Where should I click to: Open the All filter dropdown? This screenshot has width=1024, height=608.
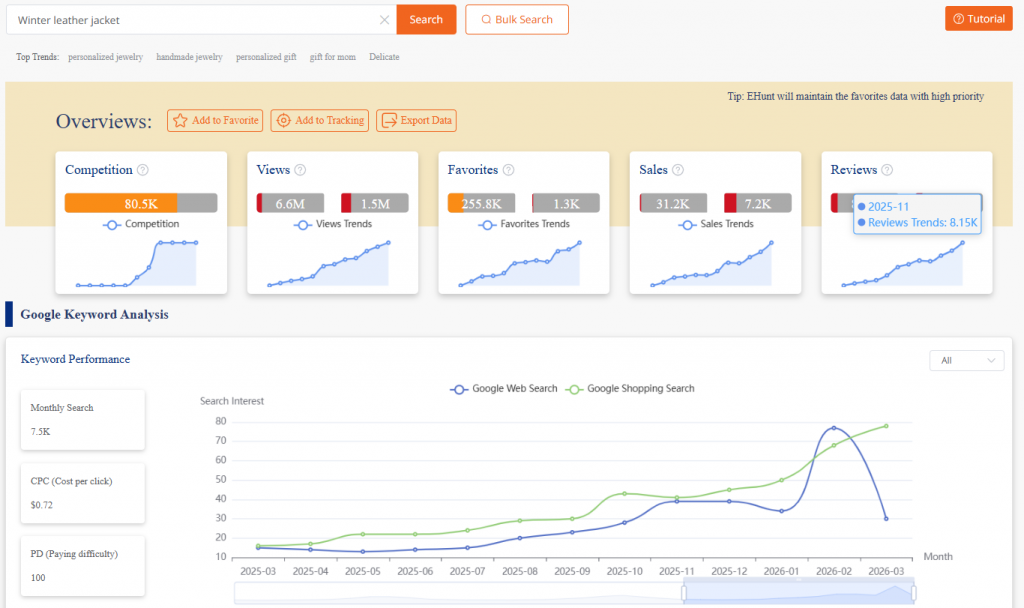(x=966, y=360)
